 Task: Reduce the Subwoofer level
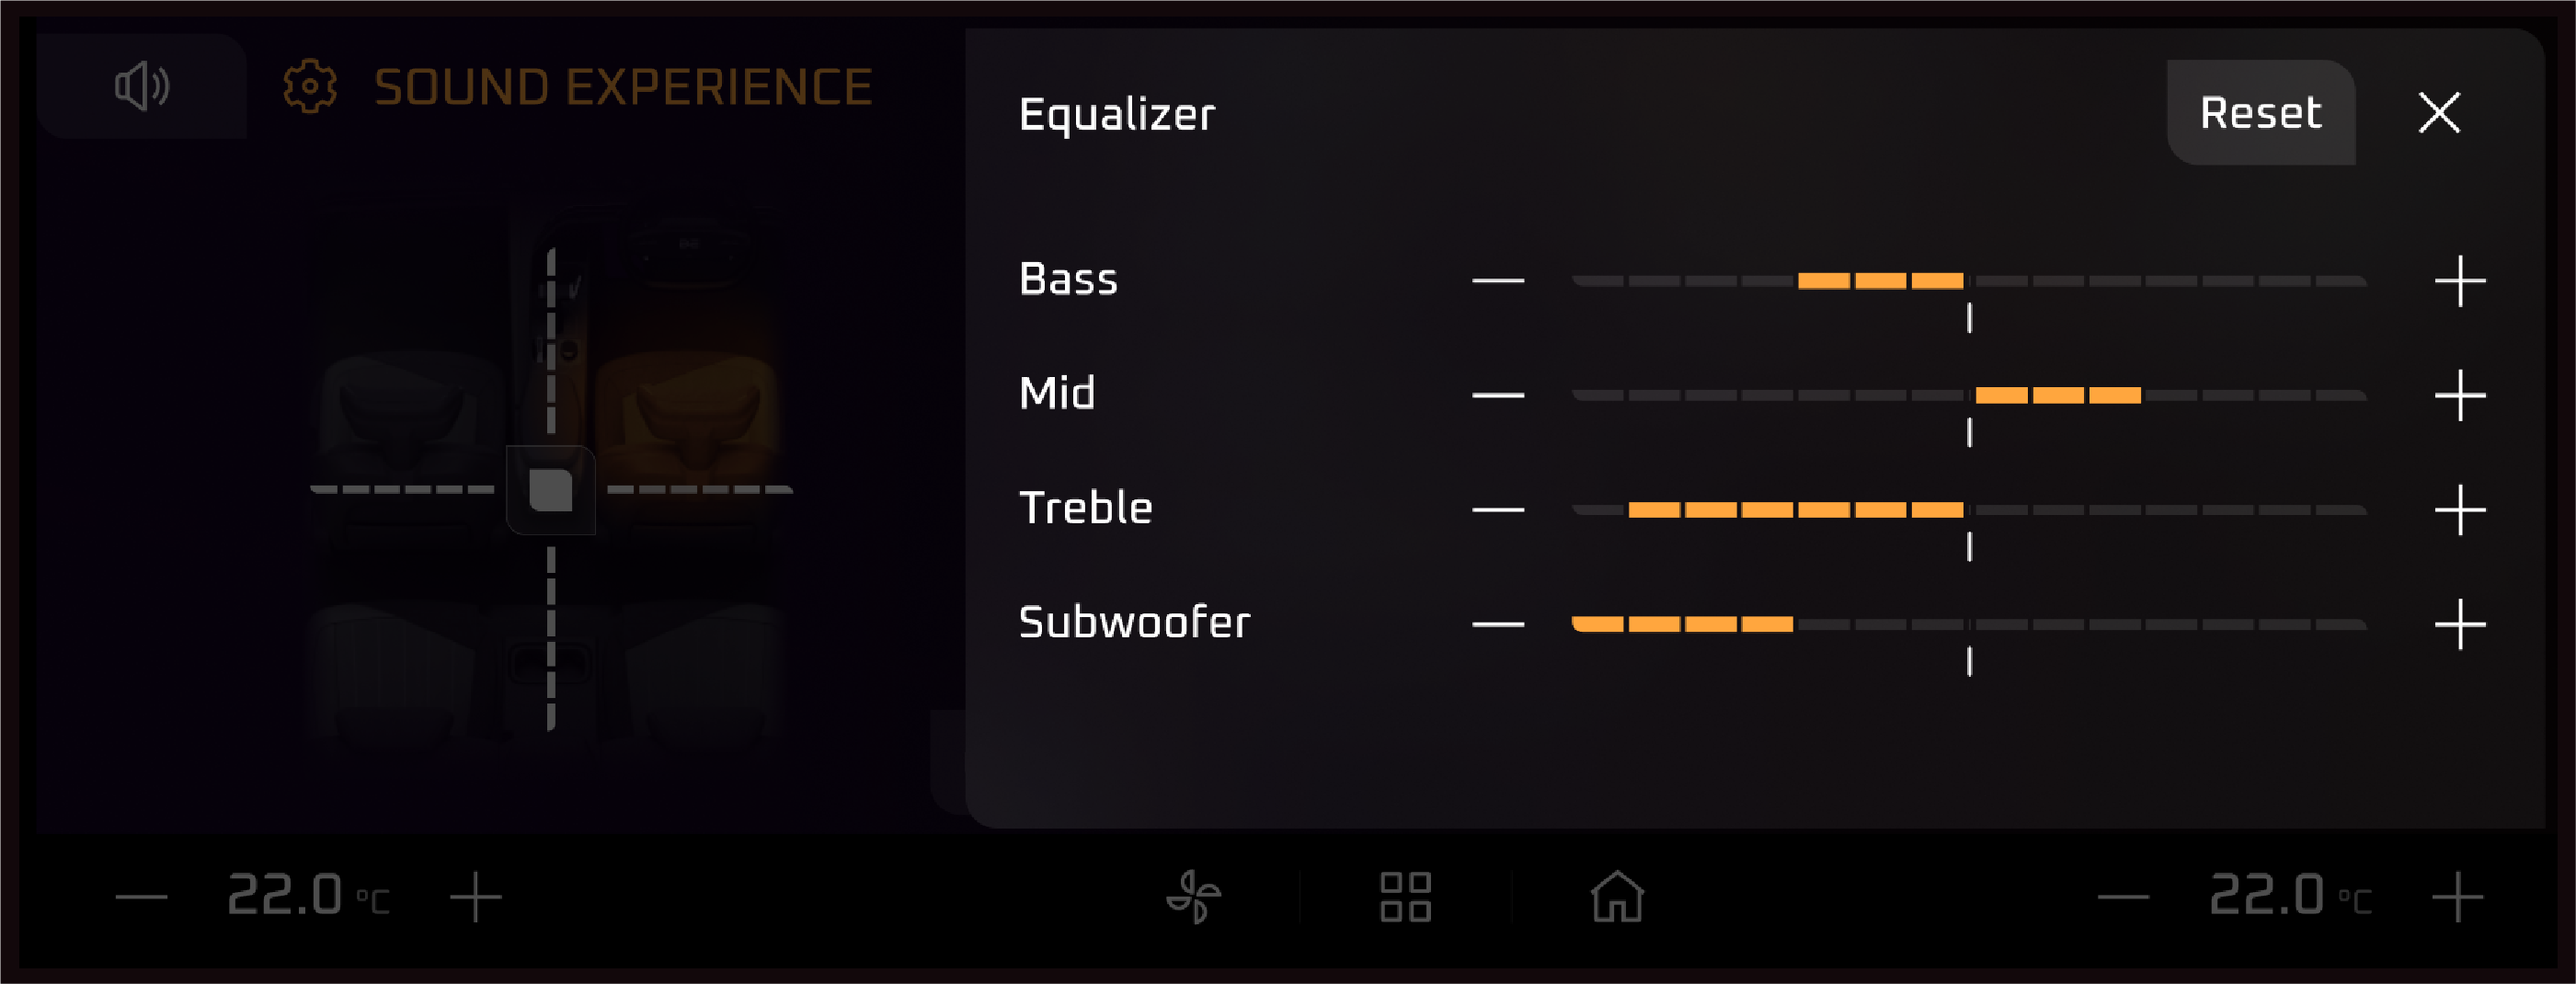click(x=1498, y=625)
